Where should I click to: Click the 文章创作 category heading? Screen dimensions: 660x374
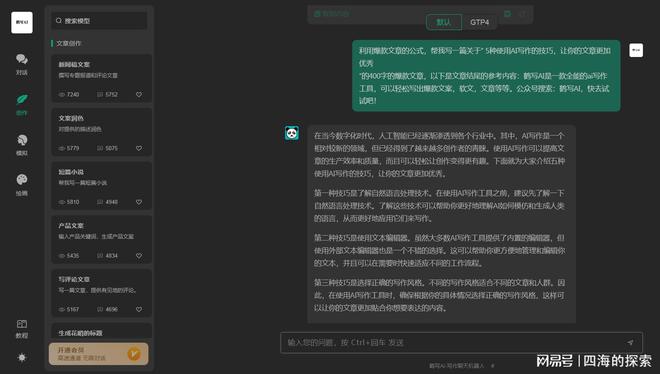[x=69, y=43]
